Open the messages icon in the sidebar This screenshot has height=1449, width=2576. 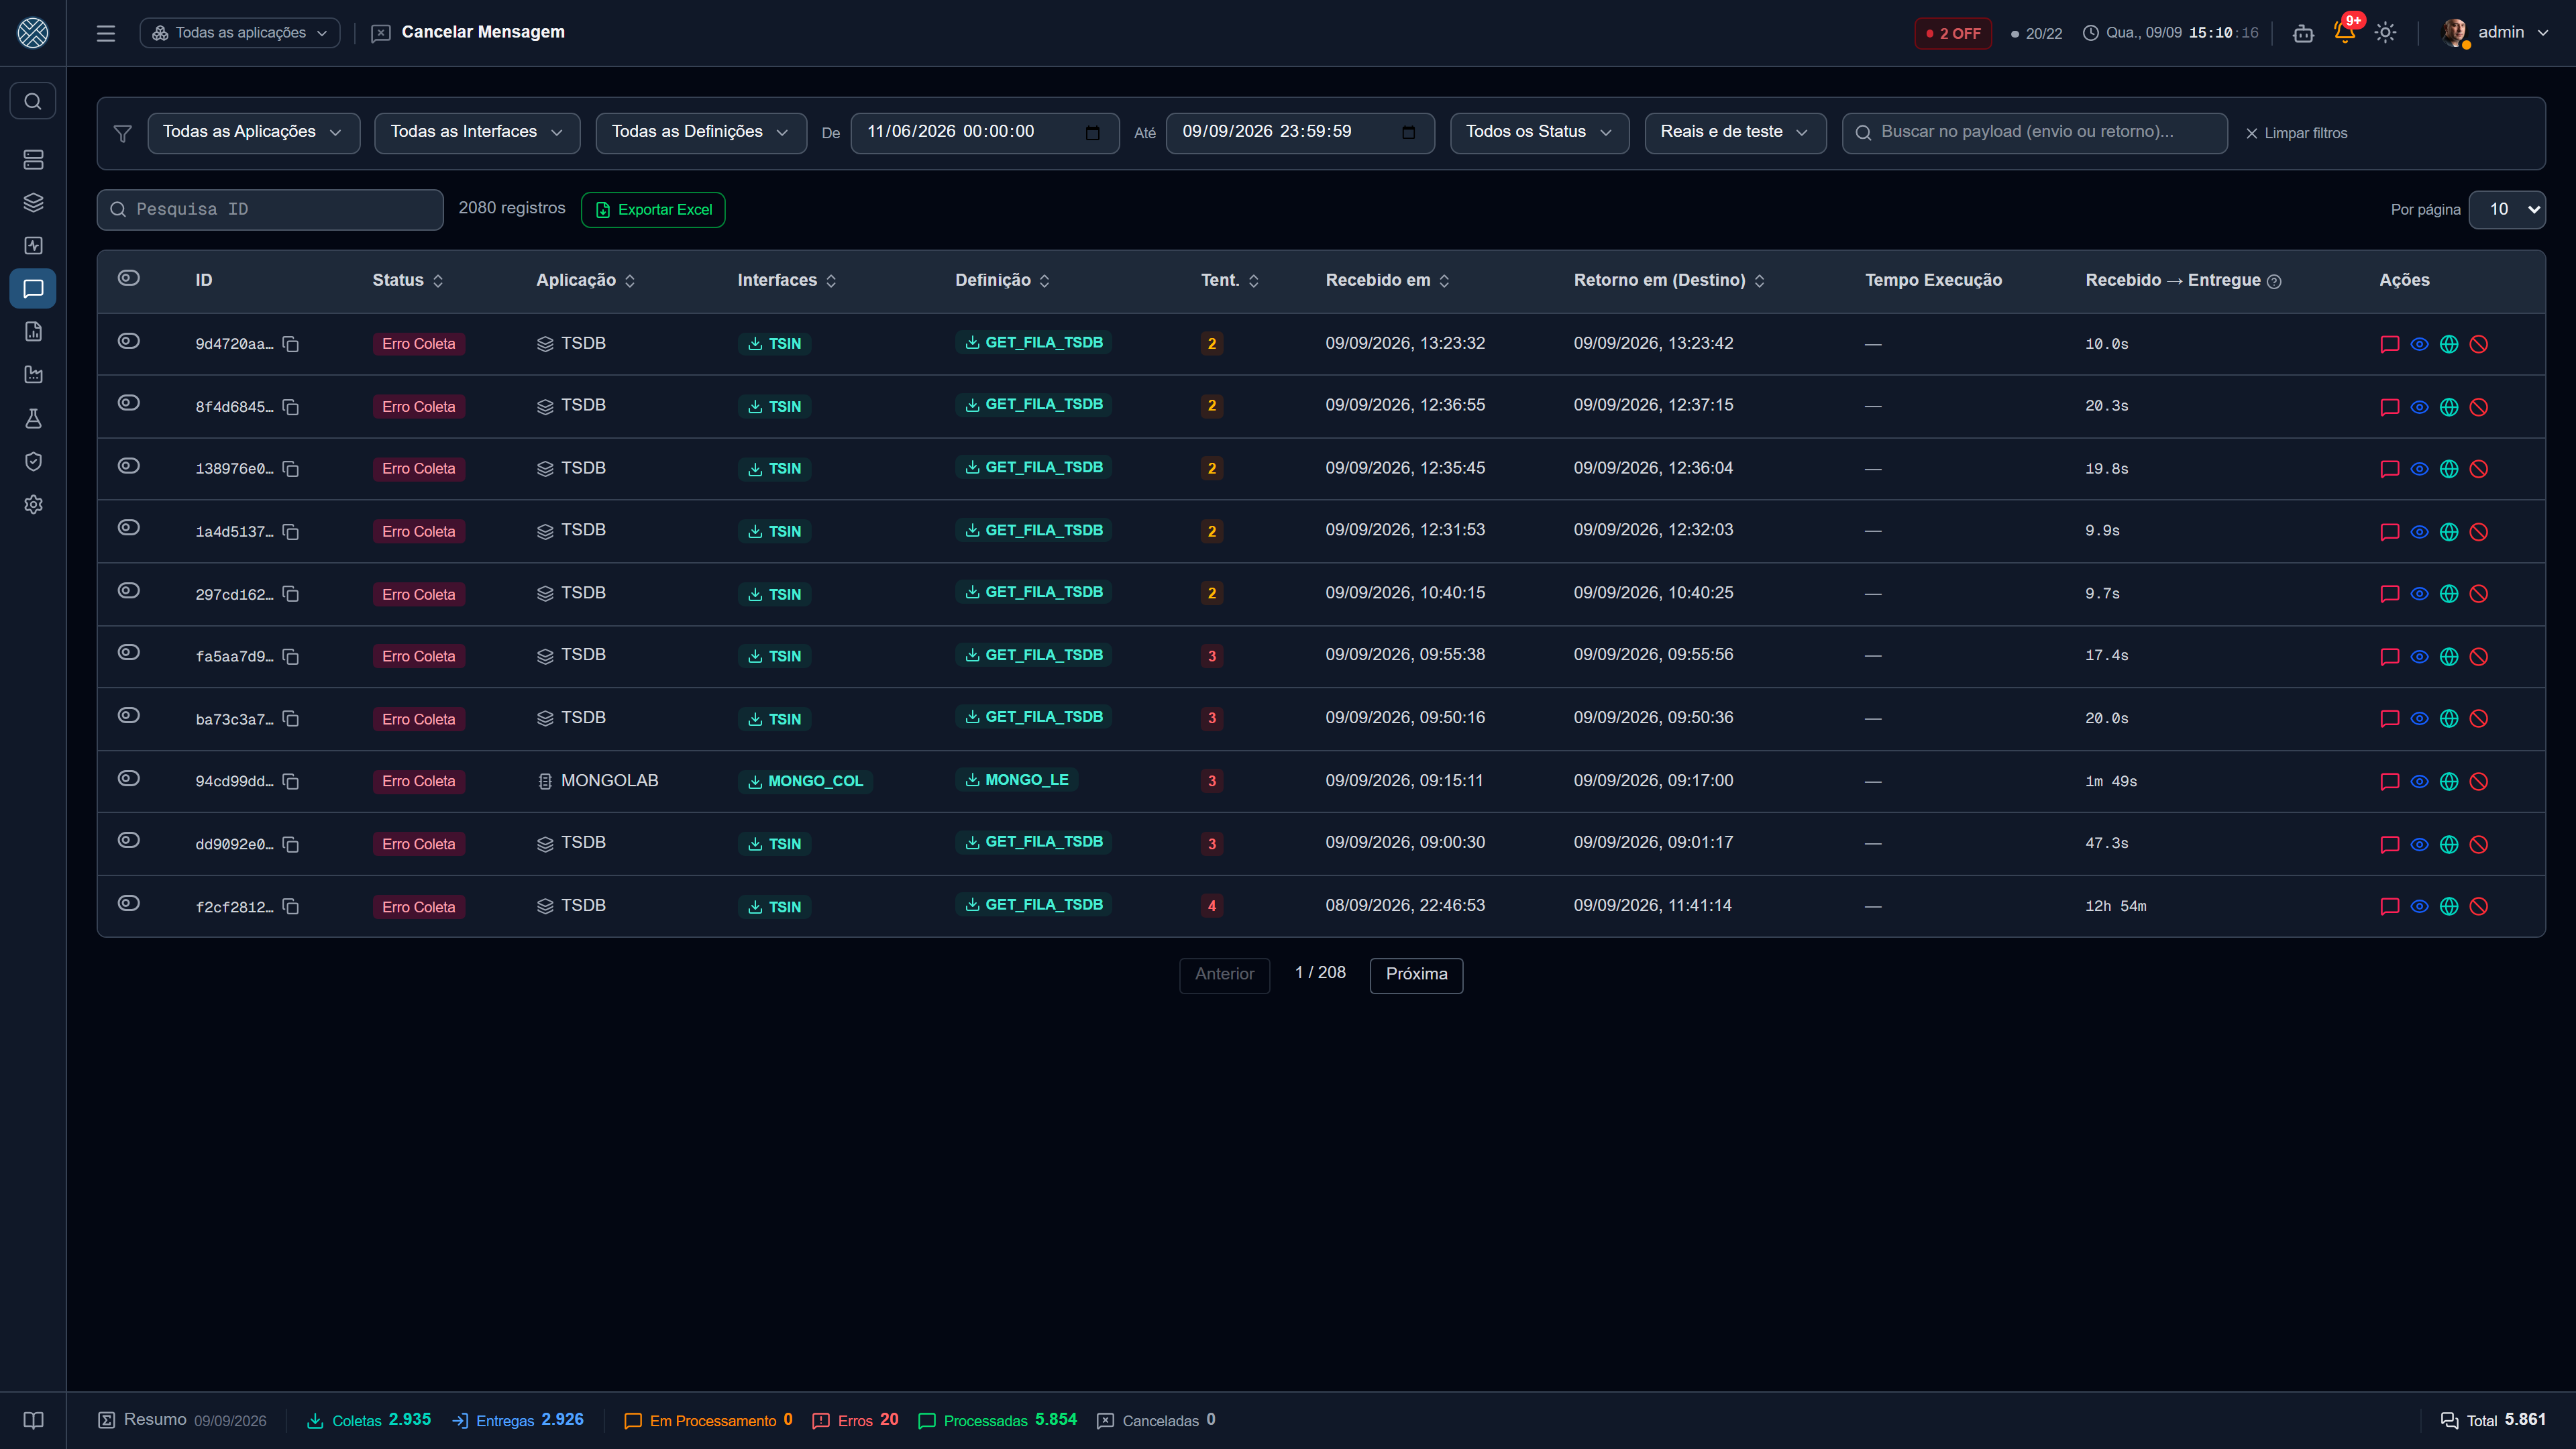(x=33, y=289)
